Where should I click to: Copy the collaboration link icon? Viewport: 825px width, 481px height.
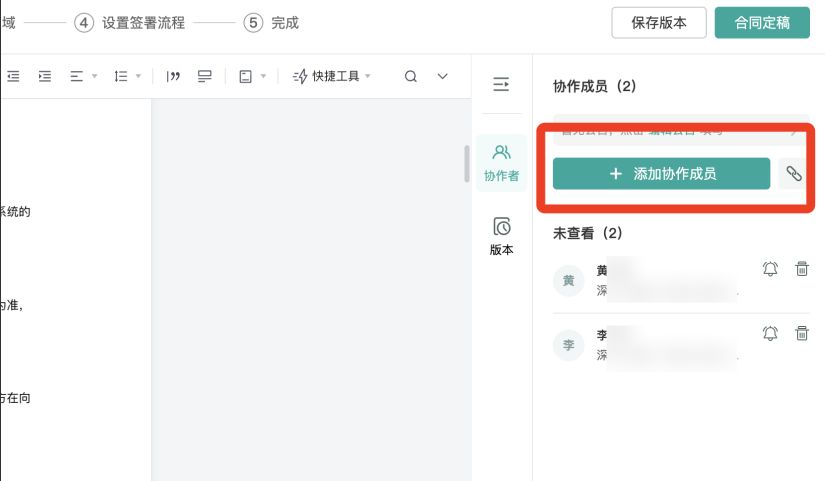click(793, 174)
